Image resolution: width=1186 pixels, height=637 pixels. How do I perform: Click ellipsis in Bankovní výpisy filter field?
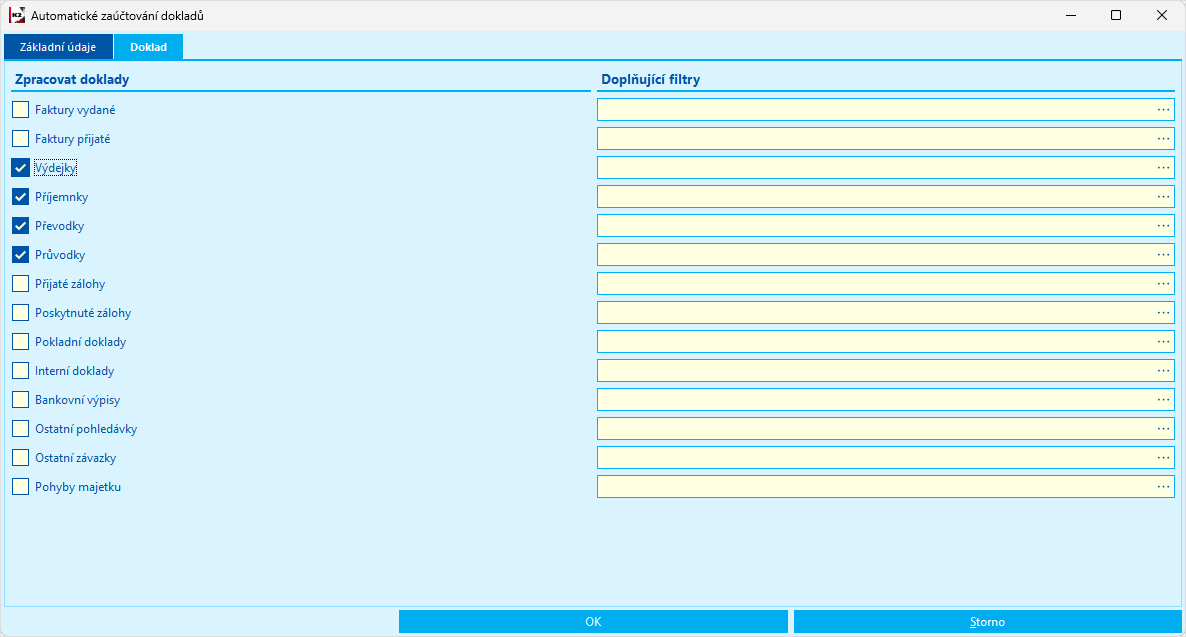coord(1163,399)
